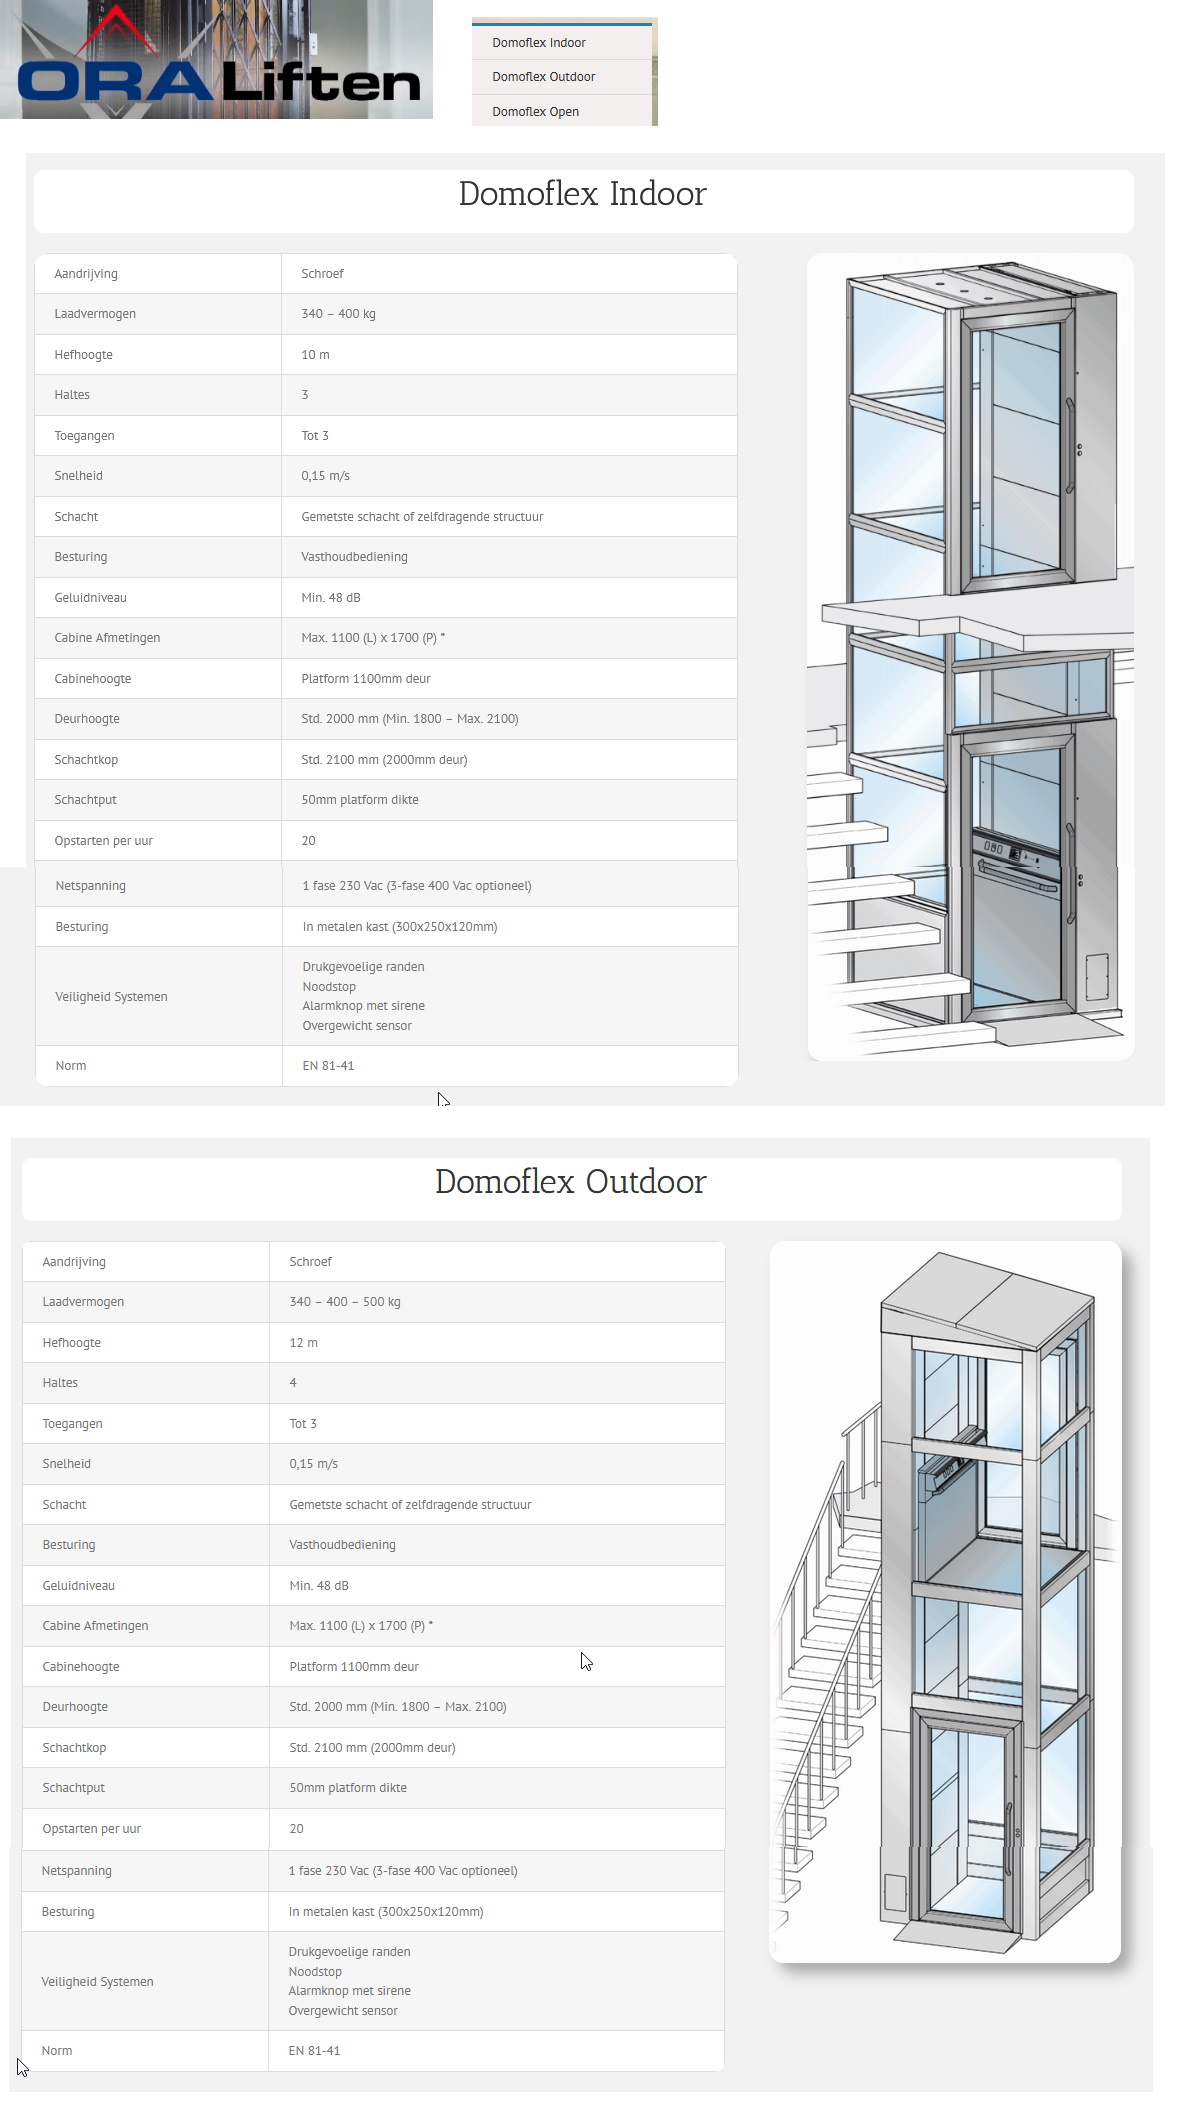1199x2123 pixels.
Task: Click Outdoor Haltes value 4
Action: [x=293, y=1383]
